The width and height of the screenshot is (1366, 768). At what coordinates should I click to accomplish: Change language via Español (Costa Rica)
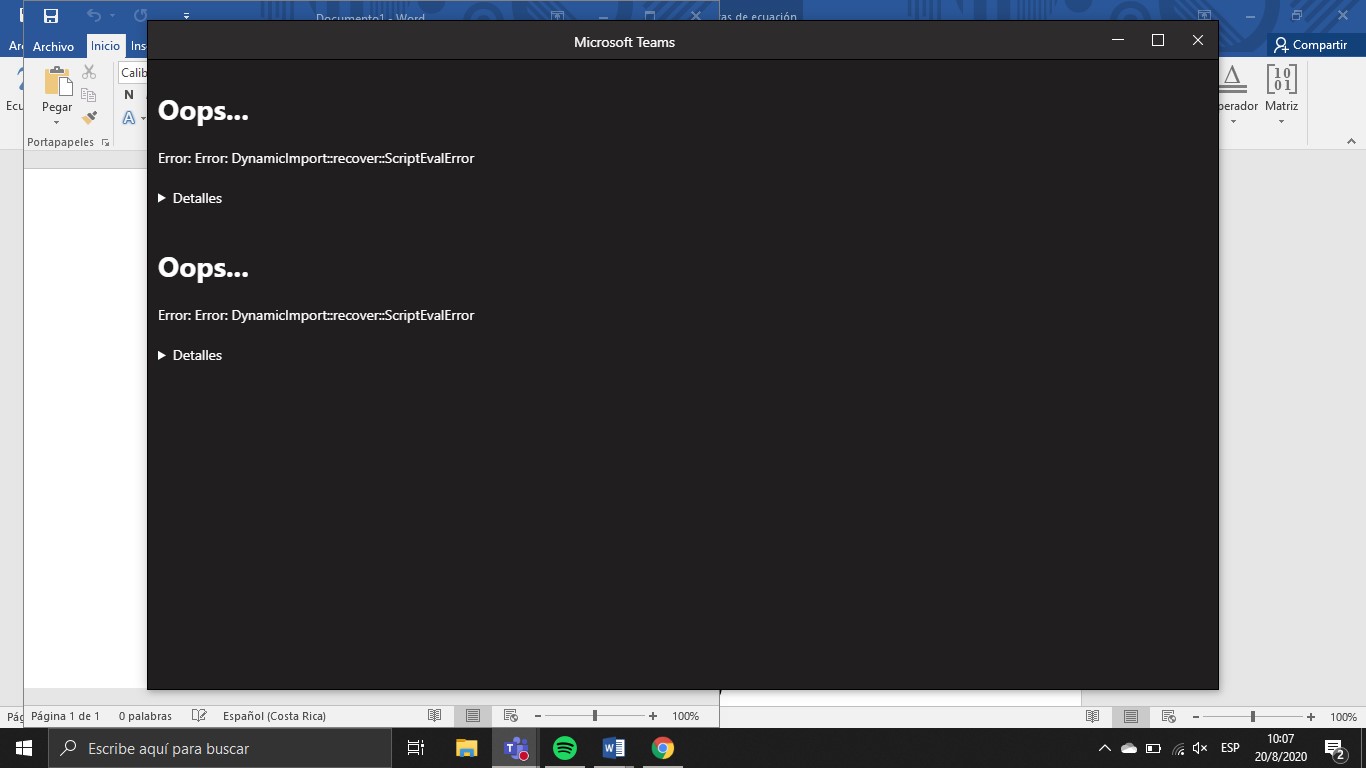274,716
